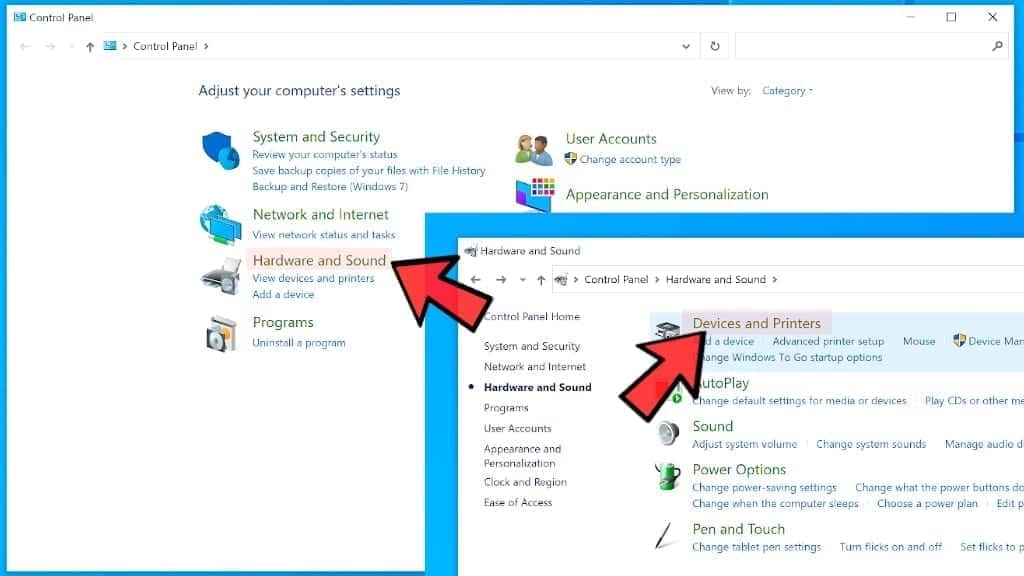Click Review your computer's status

tap(325, 155)
